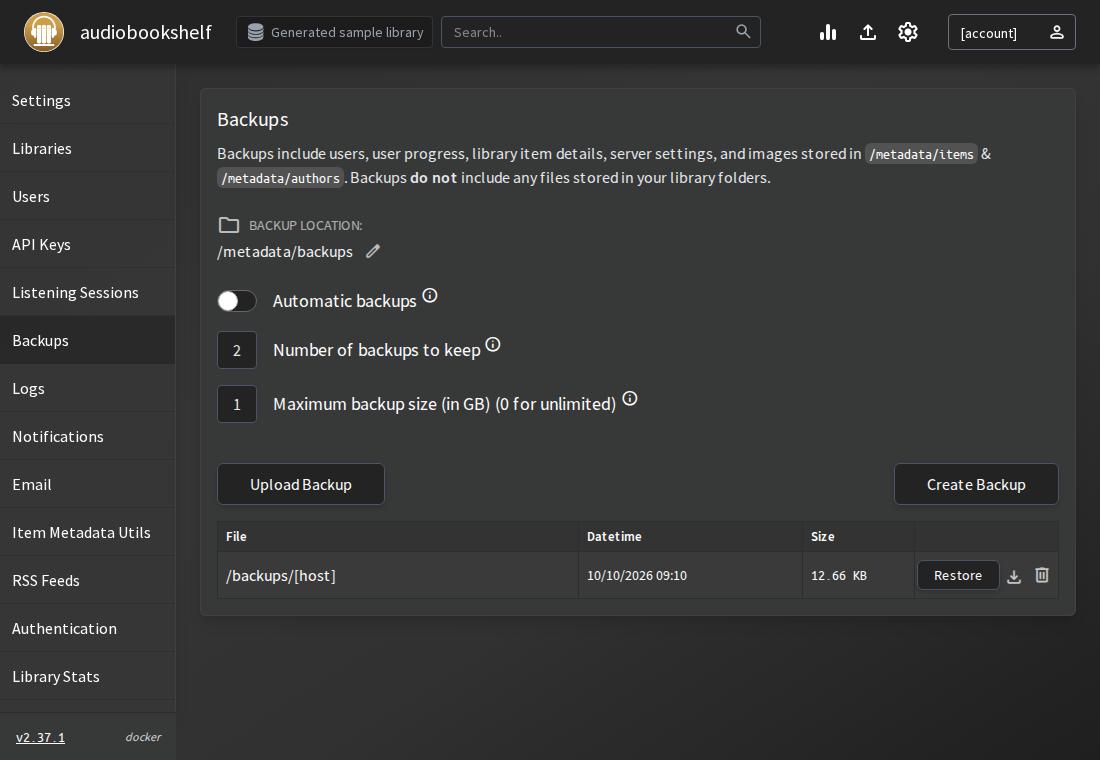
Task: Open Listening Sessions in the sidebar
Action: (88, 293)
